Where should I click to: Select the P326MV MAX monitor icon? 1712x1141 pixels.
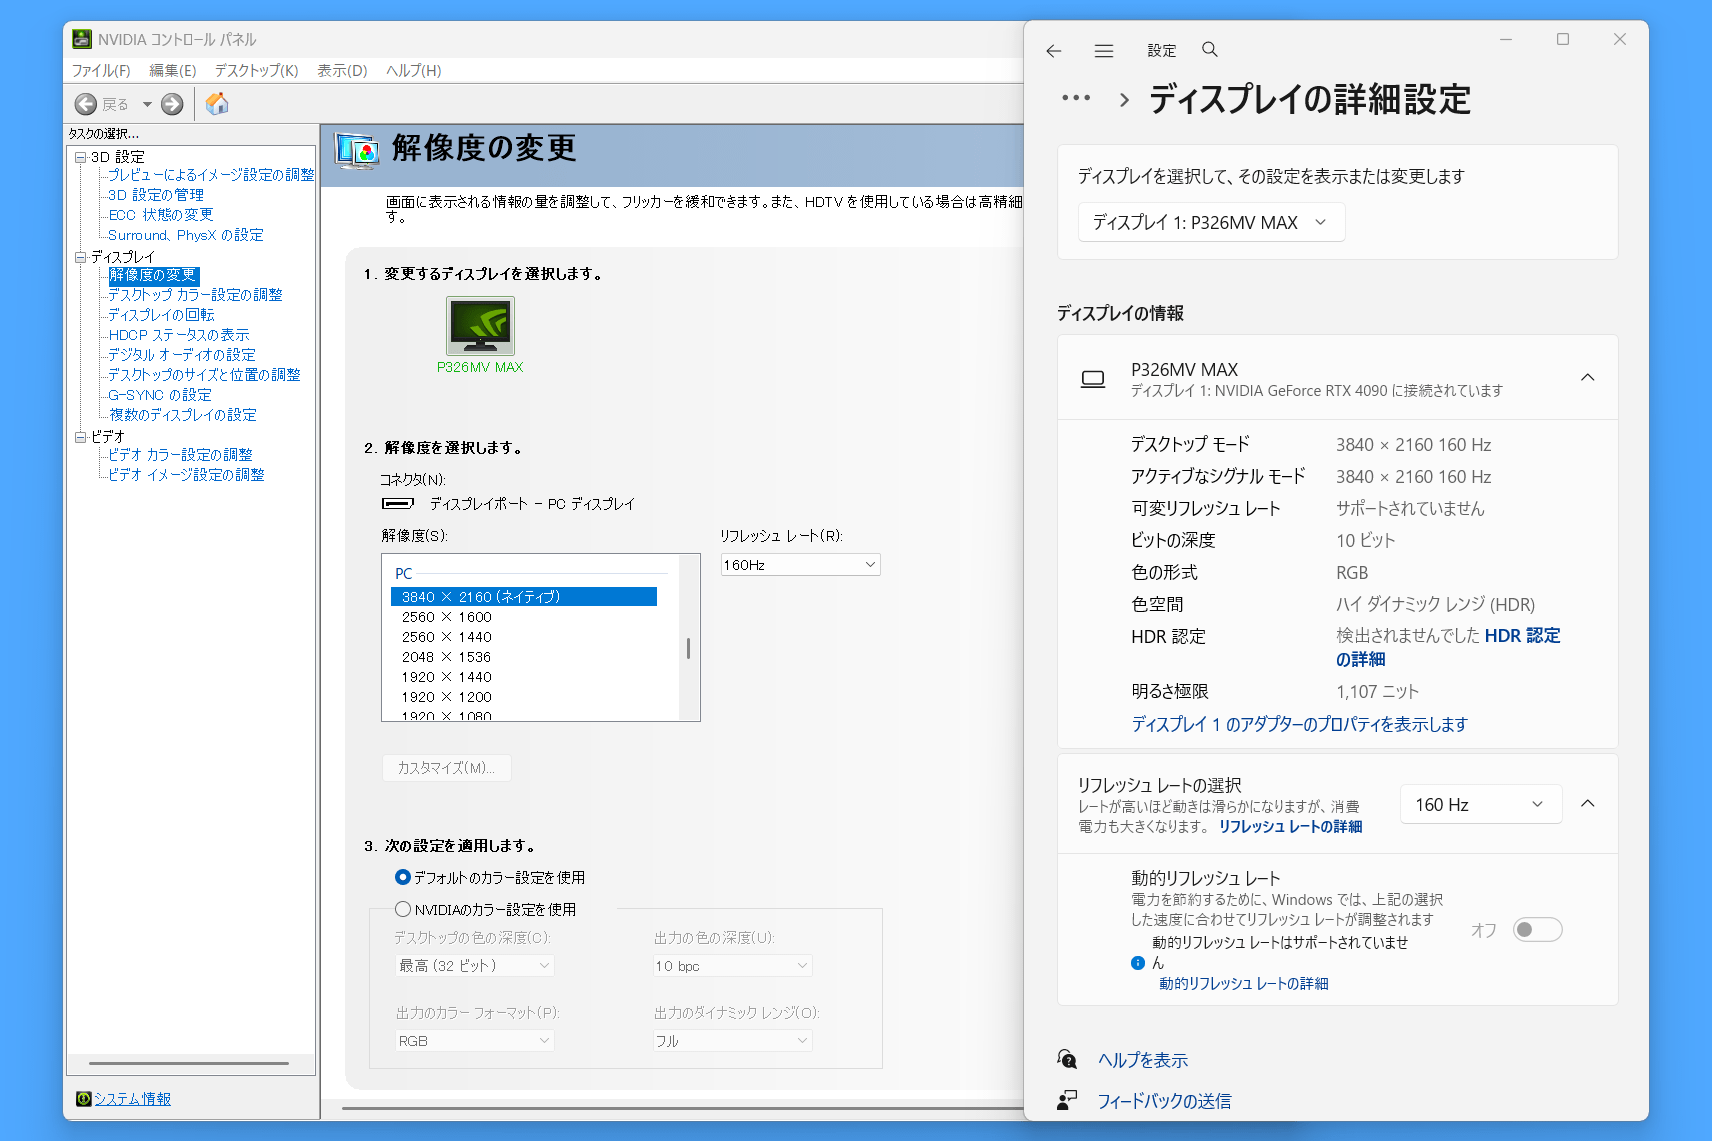click(480, 326)
